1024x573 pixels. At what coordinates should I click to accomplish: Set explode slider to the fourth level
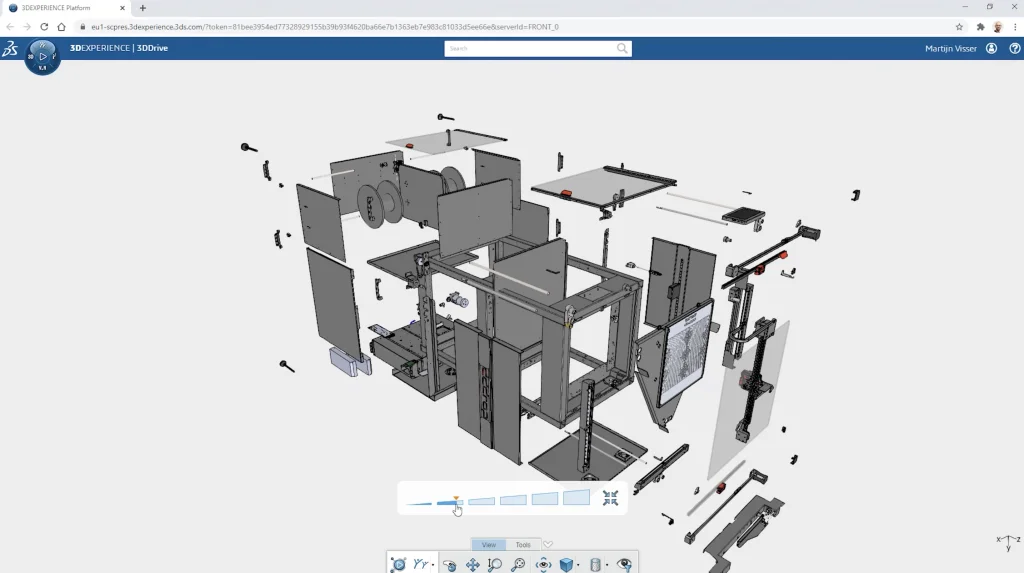(x=513, y=500)
